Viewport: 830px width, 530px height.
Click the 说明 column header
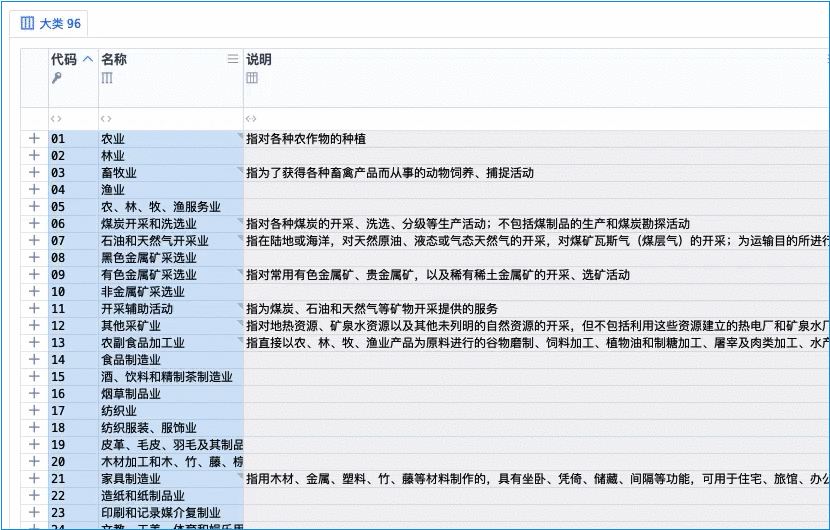coord(259,59)
